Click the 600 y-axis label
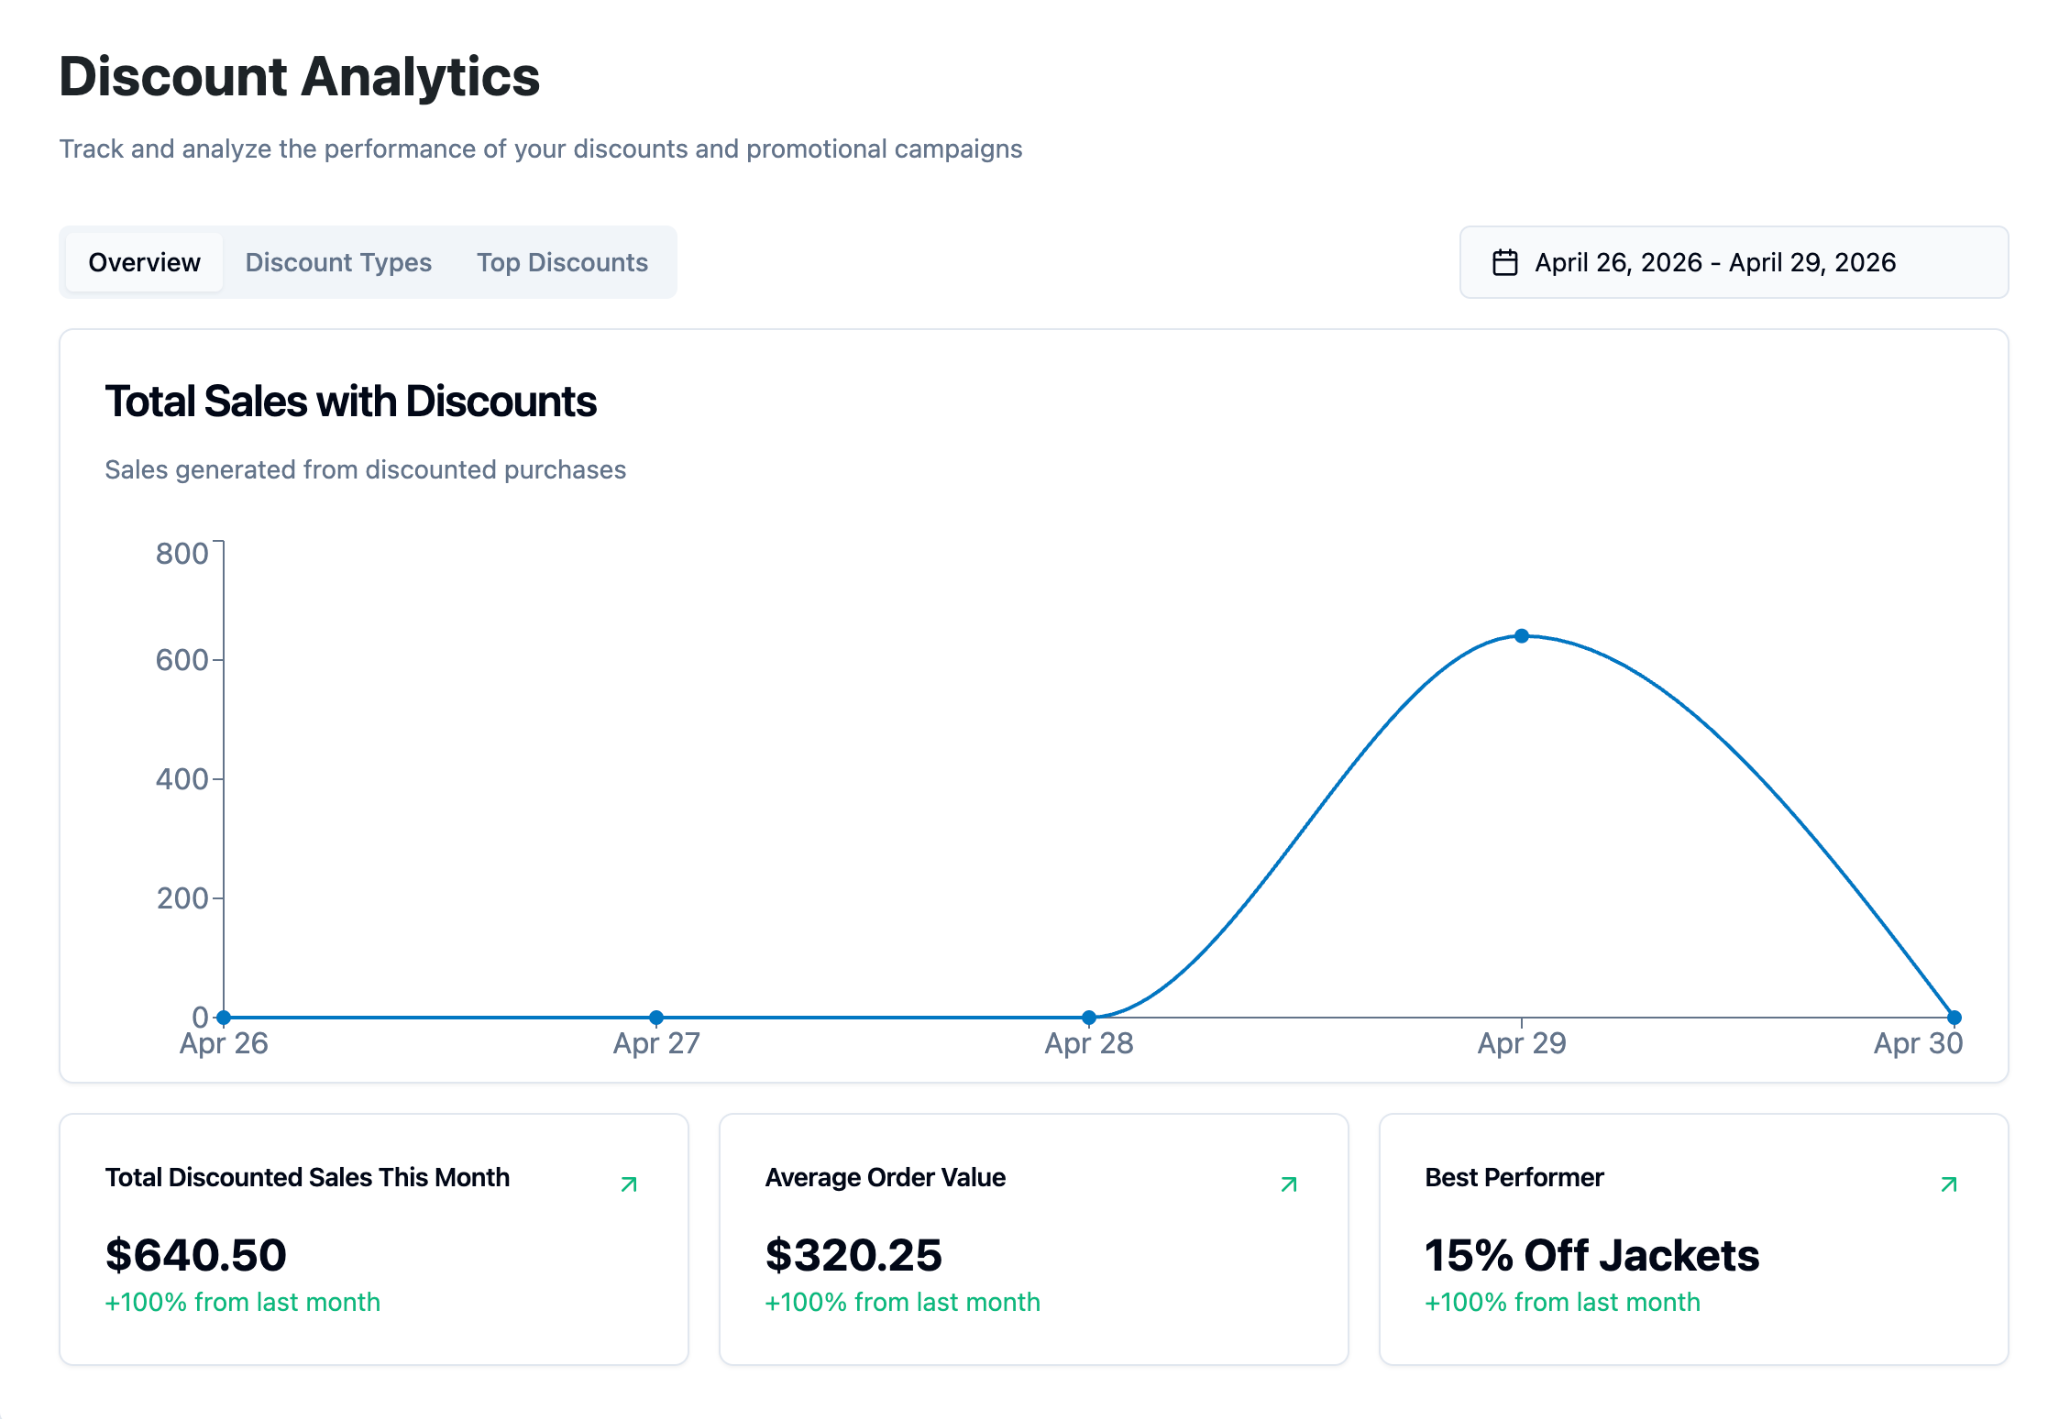The height and width of the screenshot is (1419, 2048). click(x=181, y=660)
